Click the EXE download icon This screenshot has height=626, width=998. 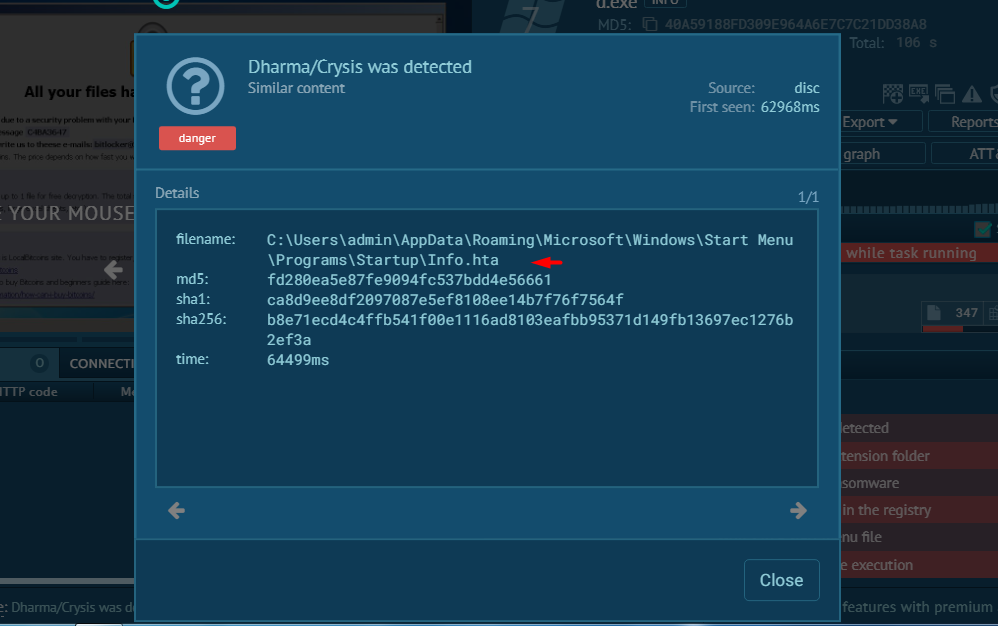pos(919,94)
